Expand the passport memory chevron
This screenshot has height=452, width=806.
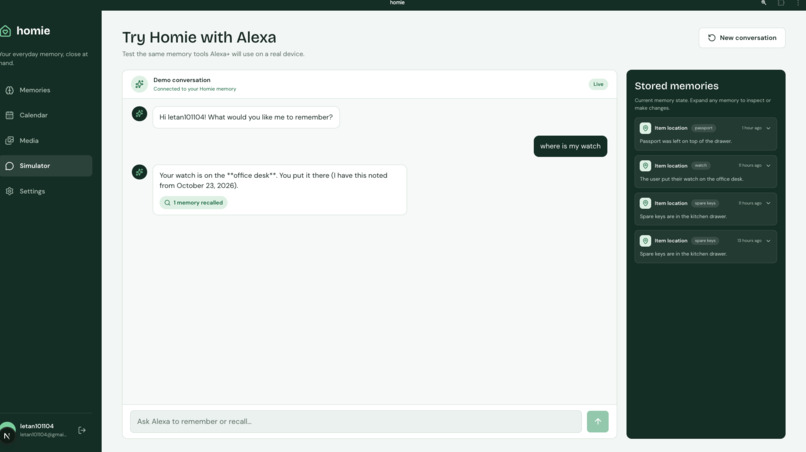point(768,128)
